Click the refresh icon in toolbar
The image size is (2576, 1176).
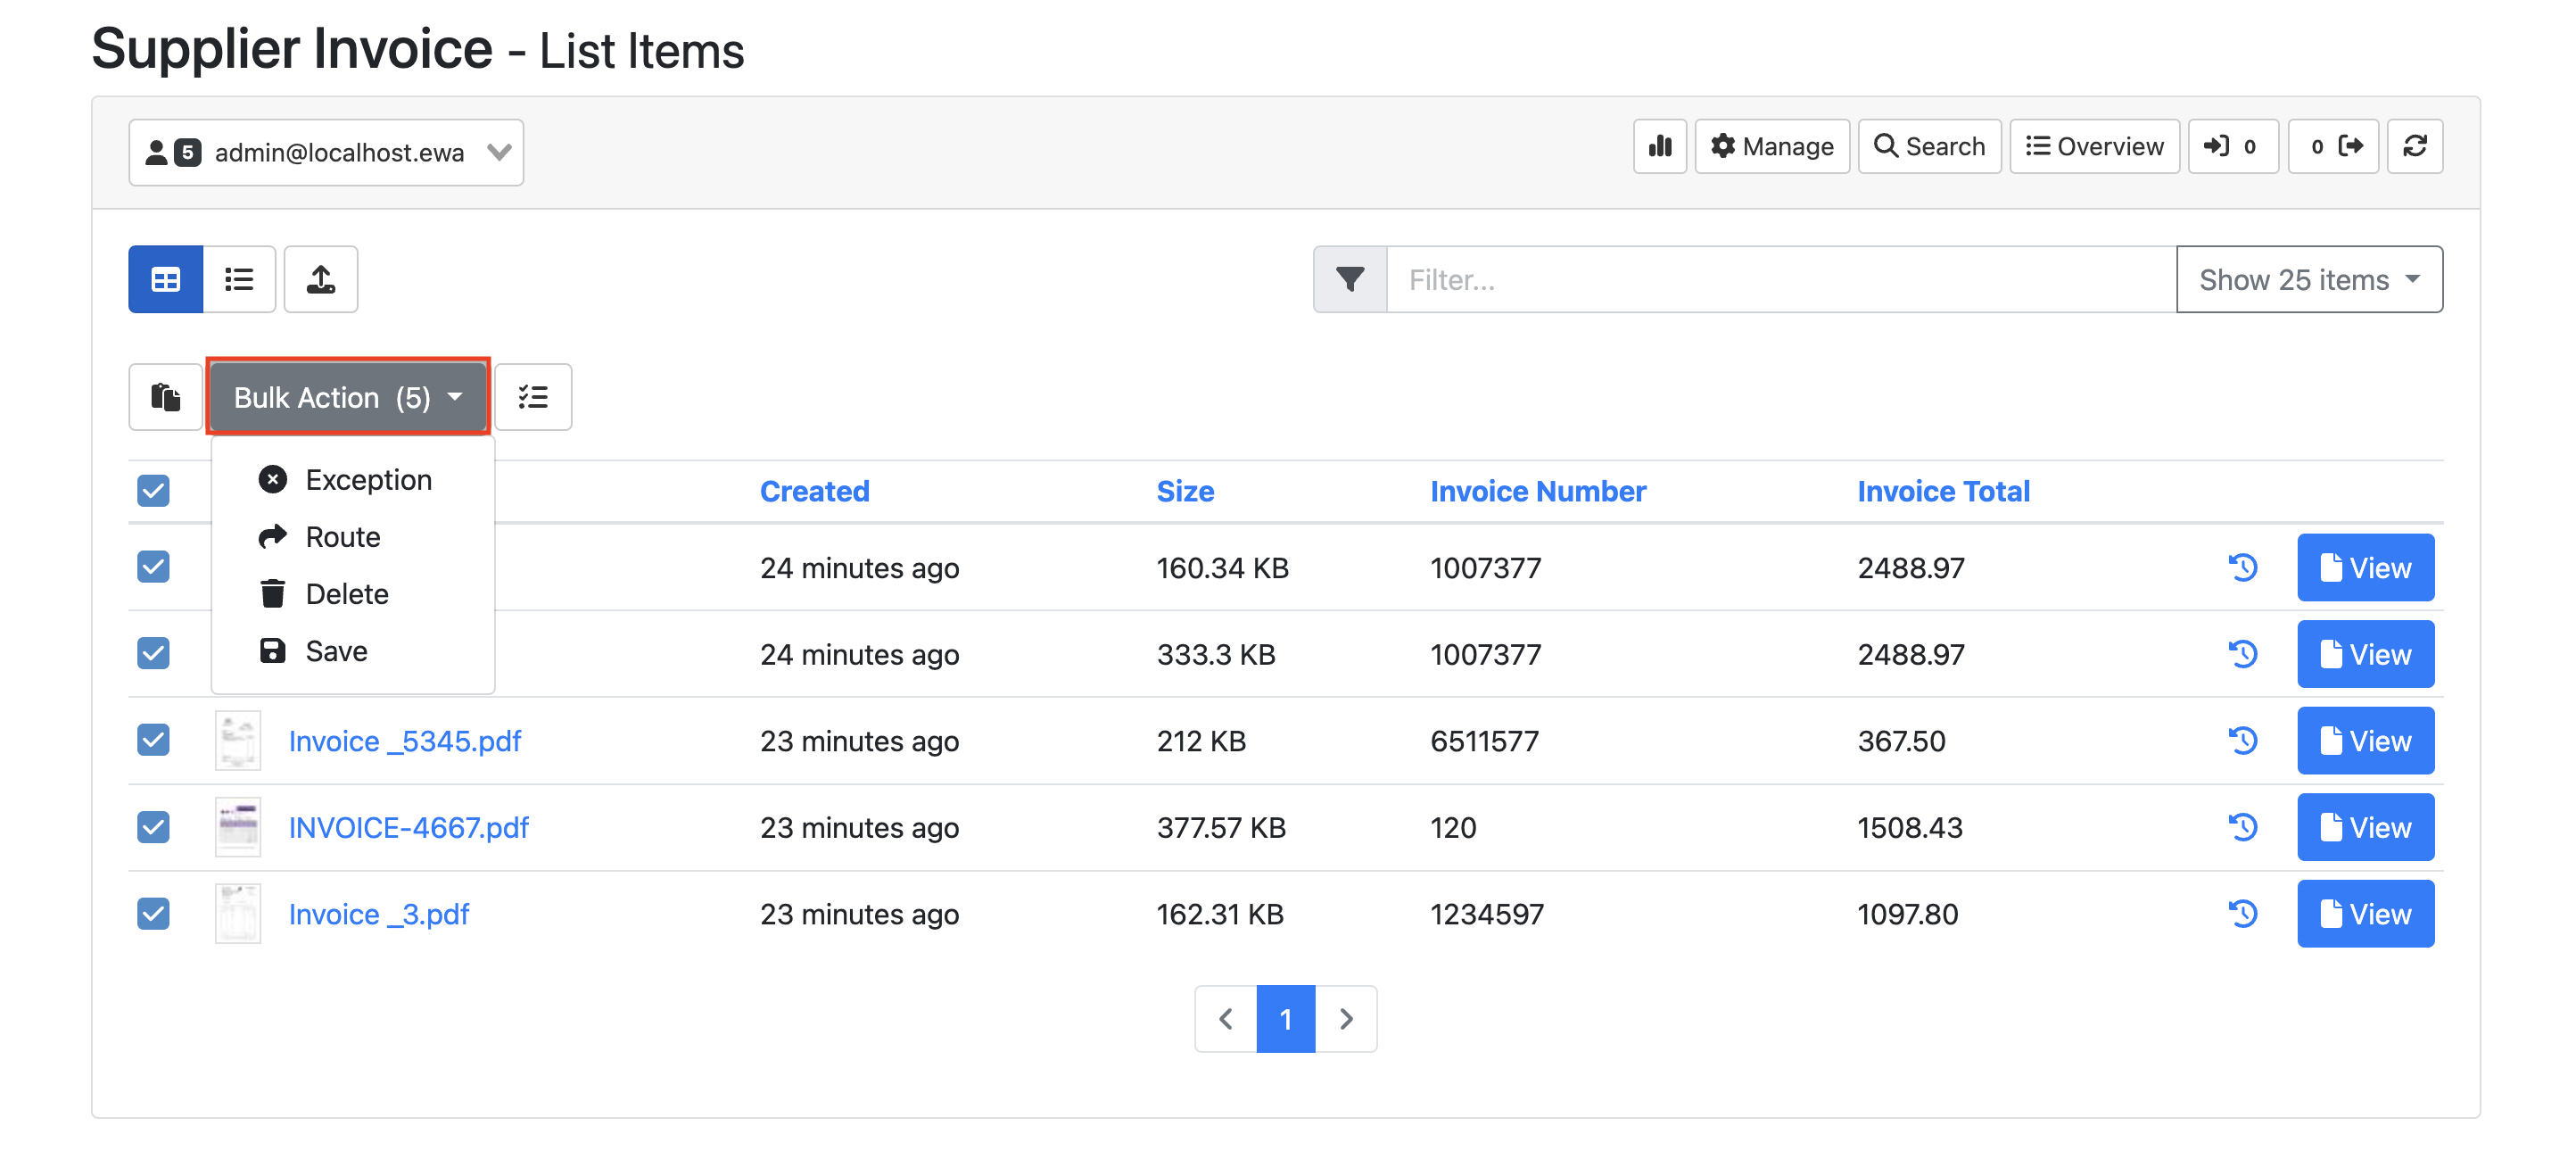point(2414,147)
